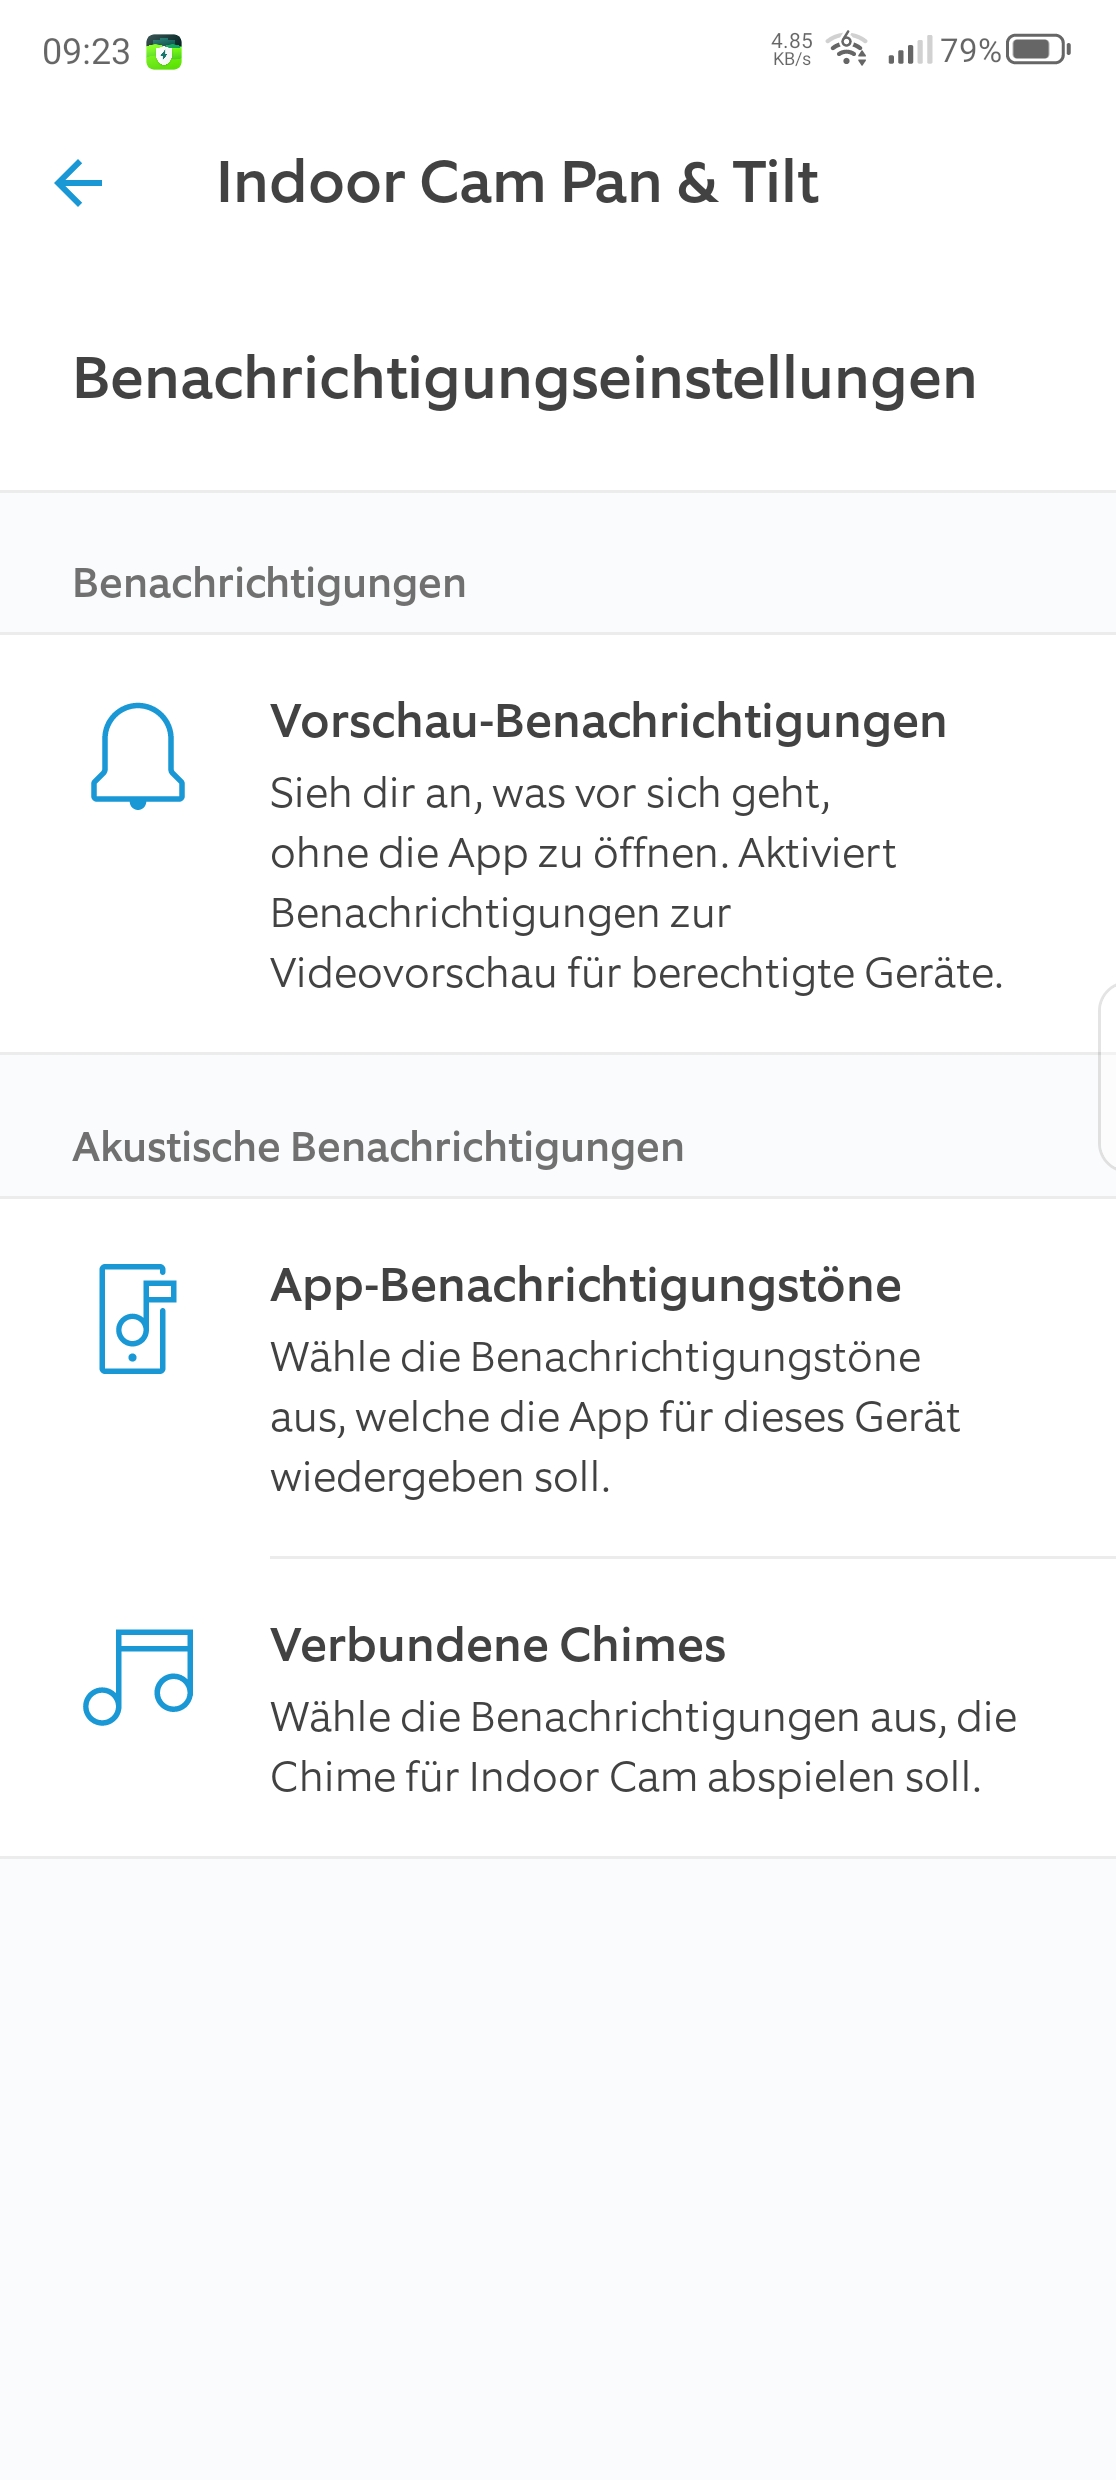
Task: Tap the side handle on right edge
Action: (x=1106, y=1076)
